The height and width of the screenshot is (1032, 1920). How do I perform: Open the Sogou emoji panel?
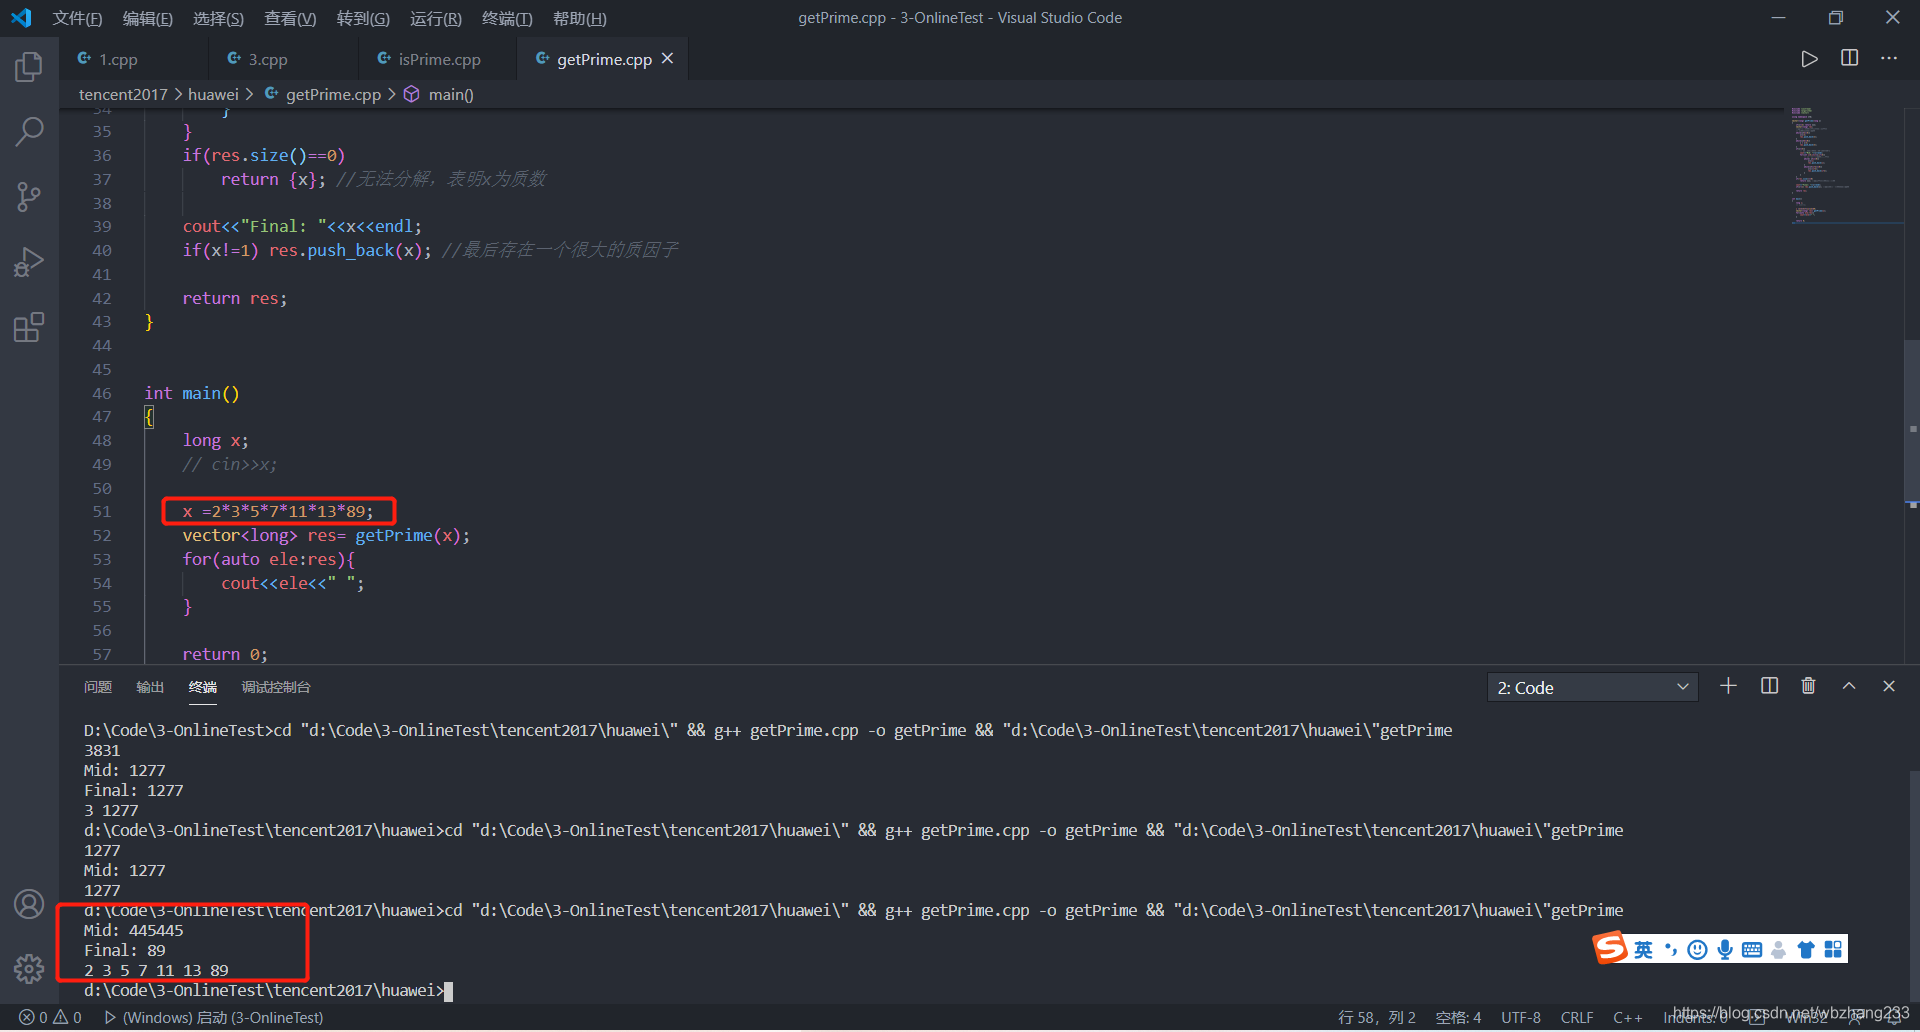pos(1697,949)
